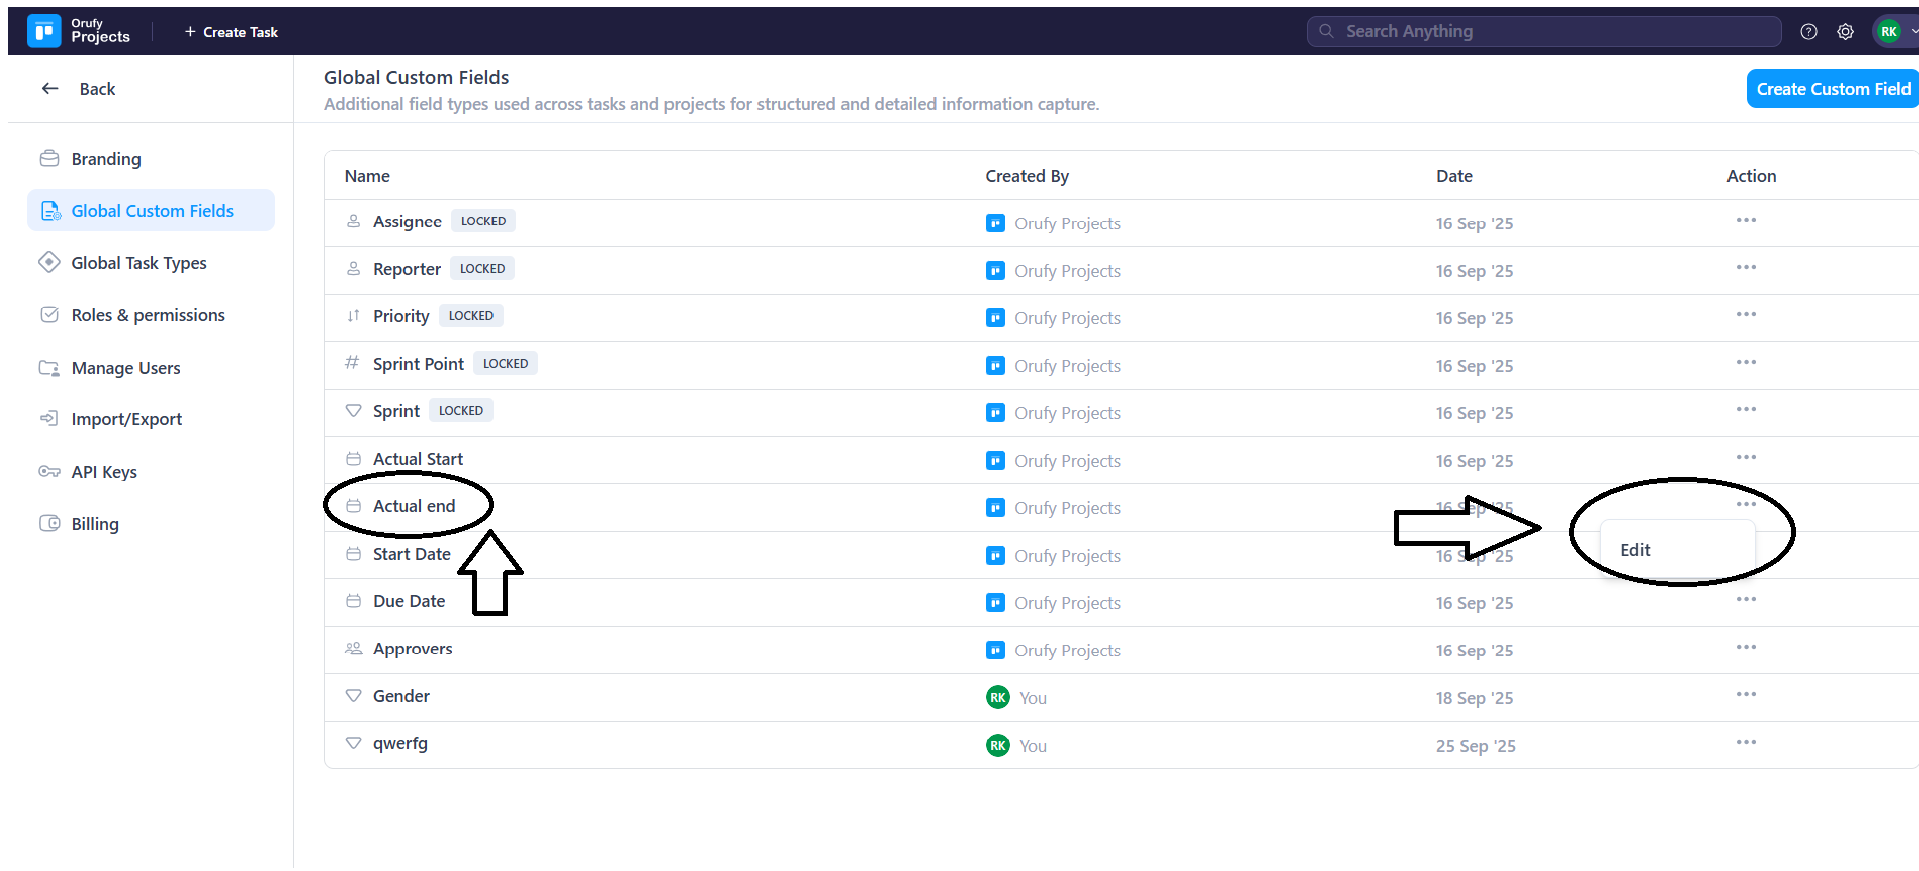Click the Search Anything input field
1919x871 pixels.
1543,32
